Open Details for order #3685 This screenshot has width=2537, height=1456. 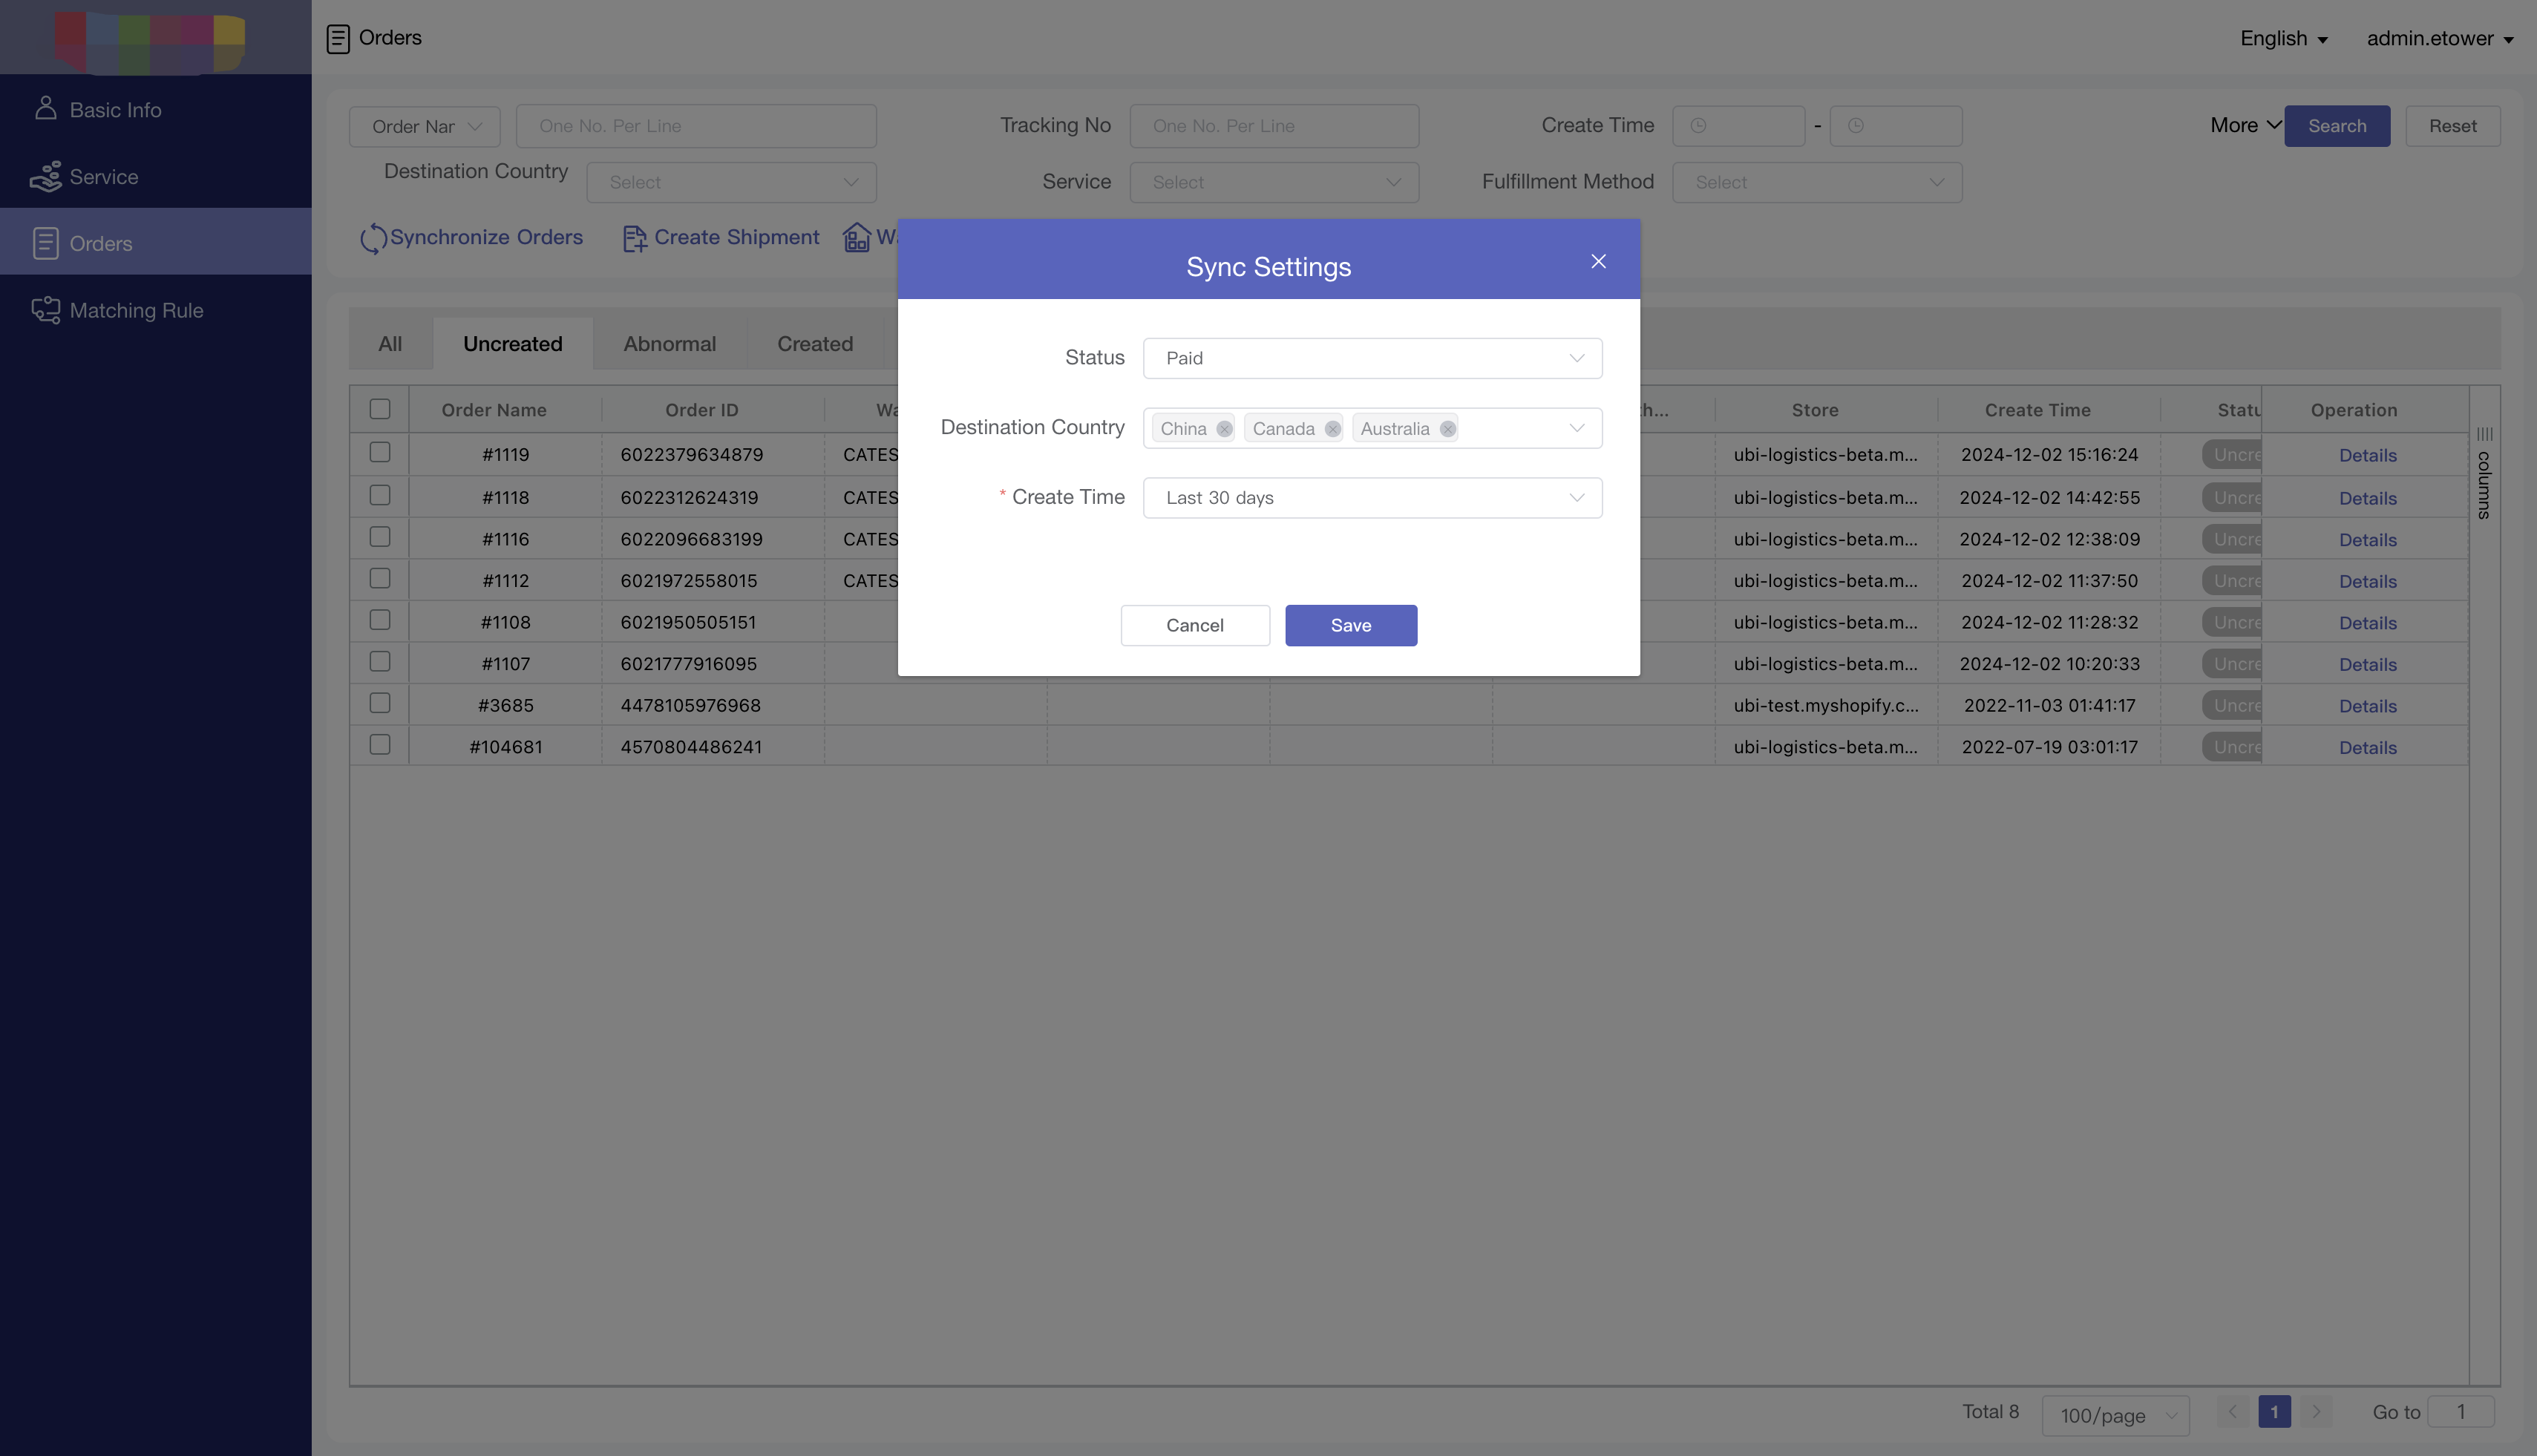pos(2367,706)
